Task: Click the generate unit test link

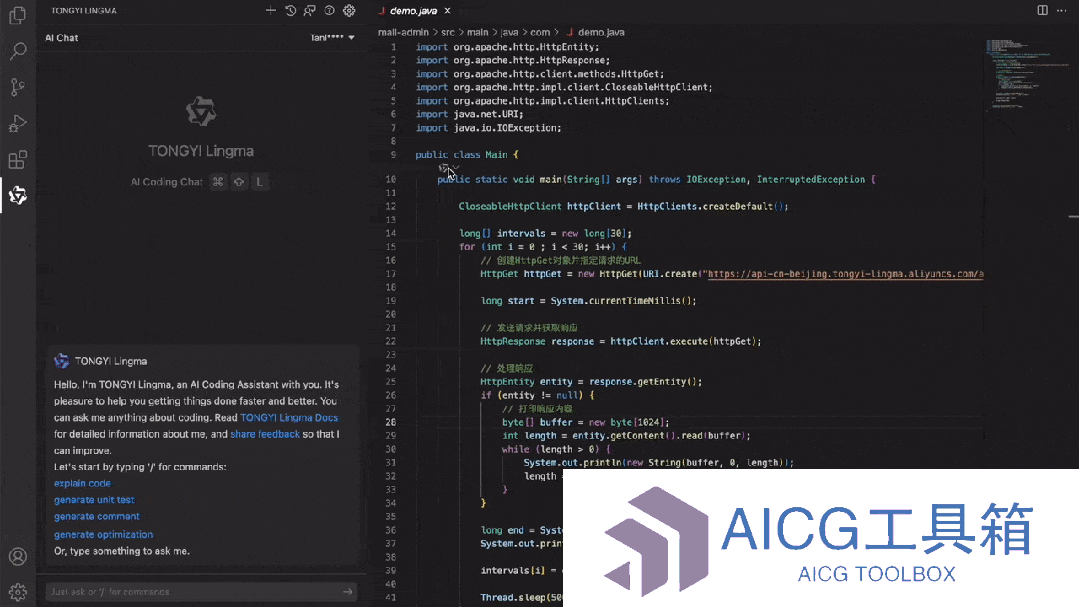Action: point(94,500)
